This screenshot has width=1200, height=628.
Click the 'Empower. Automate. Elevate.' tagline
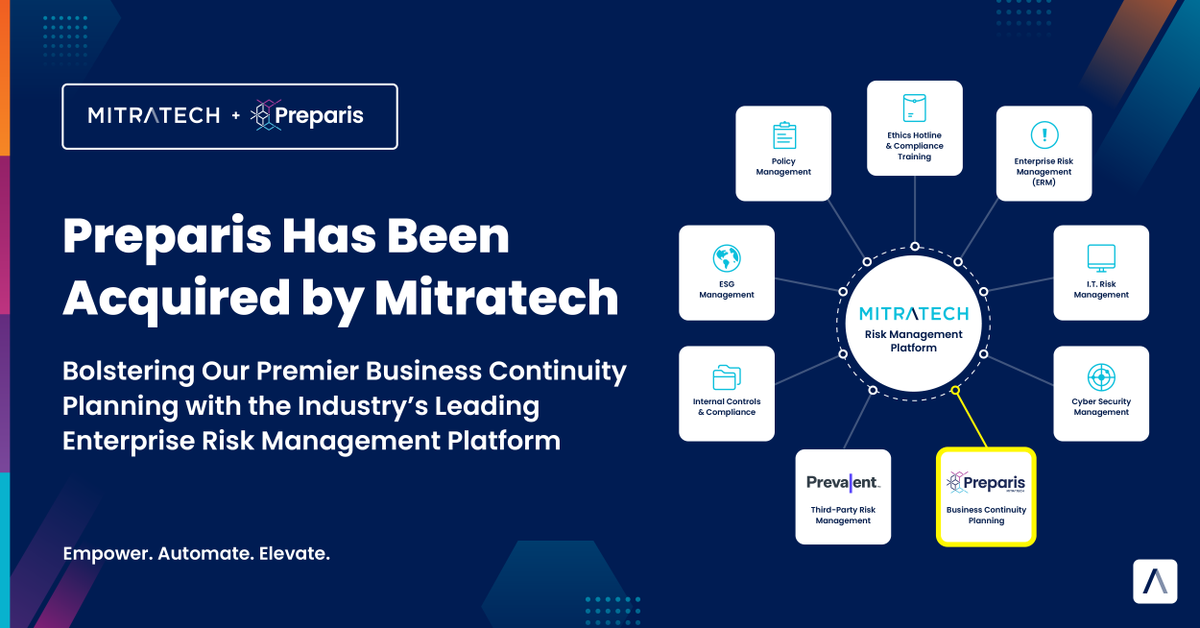[x=196, y=552]
